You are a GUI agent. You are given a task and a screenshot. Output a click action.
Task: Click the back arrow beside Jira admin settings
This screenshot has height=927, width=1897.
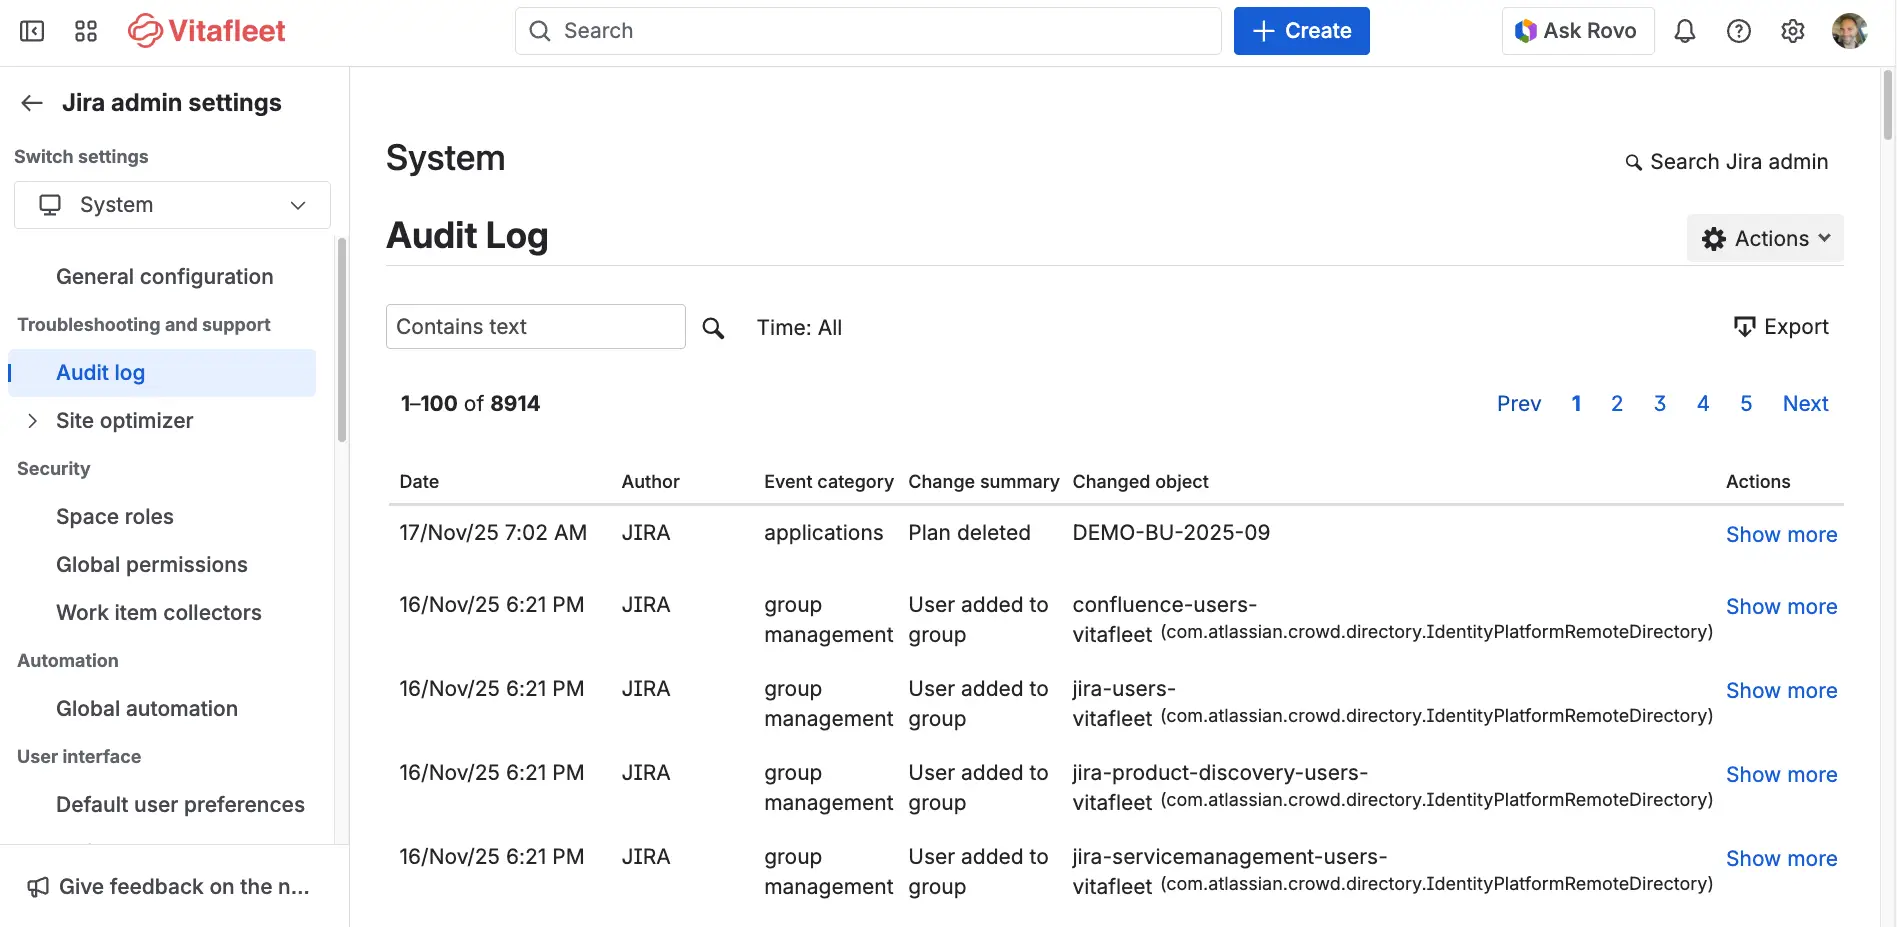pyautogui.click(x=32, y=103)
